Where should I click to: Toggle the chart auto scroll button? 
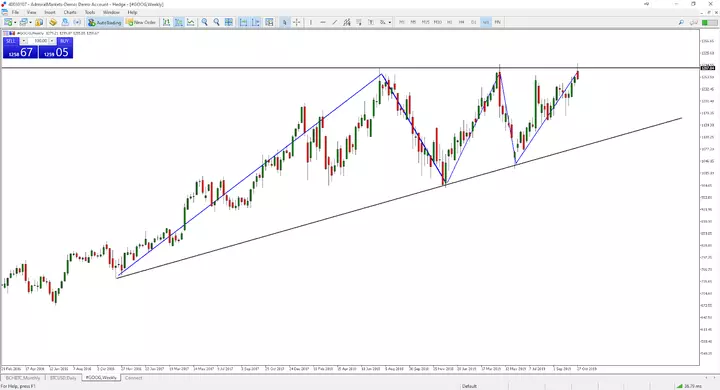(243, 22)
